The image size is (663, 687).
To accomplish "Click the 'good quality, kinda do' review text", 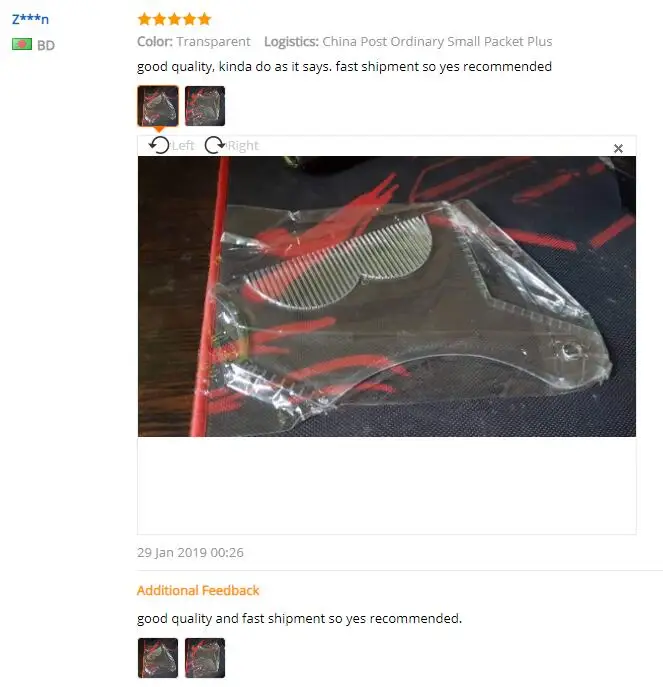I will pyautogui.click(x=344, y=67).
